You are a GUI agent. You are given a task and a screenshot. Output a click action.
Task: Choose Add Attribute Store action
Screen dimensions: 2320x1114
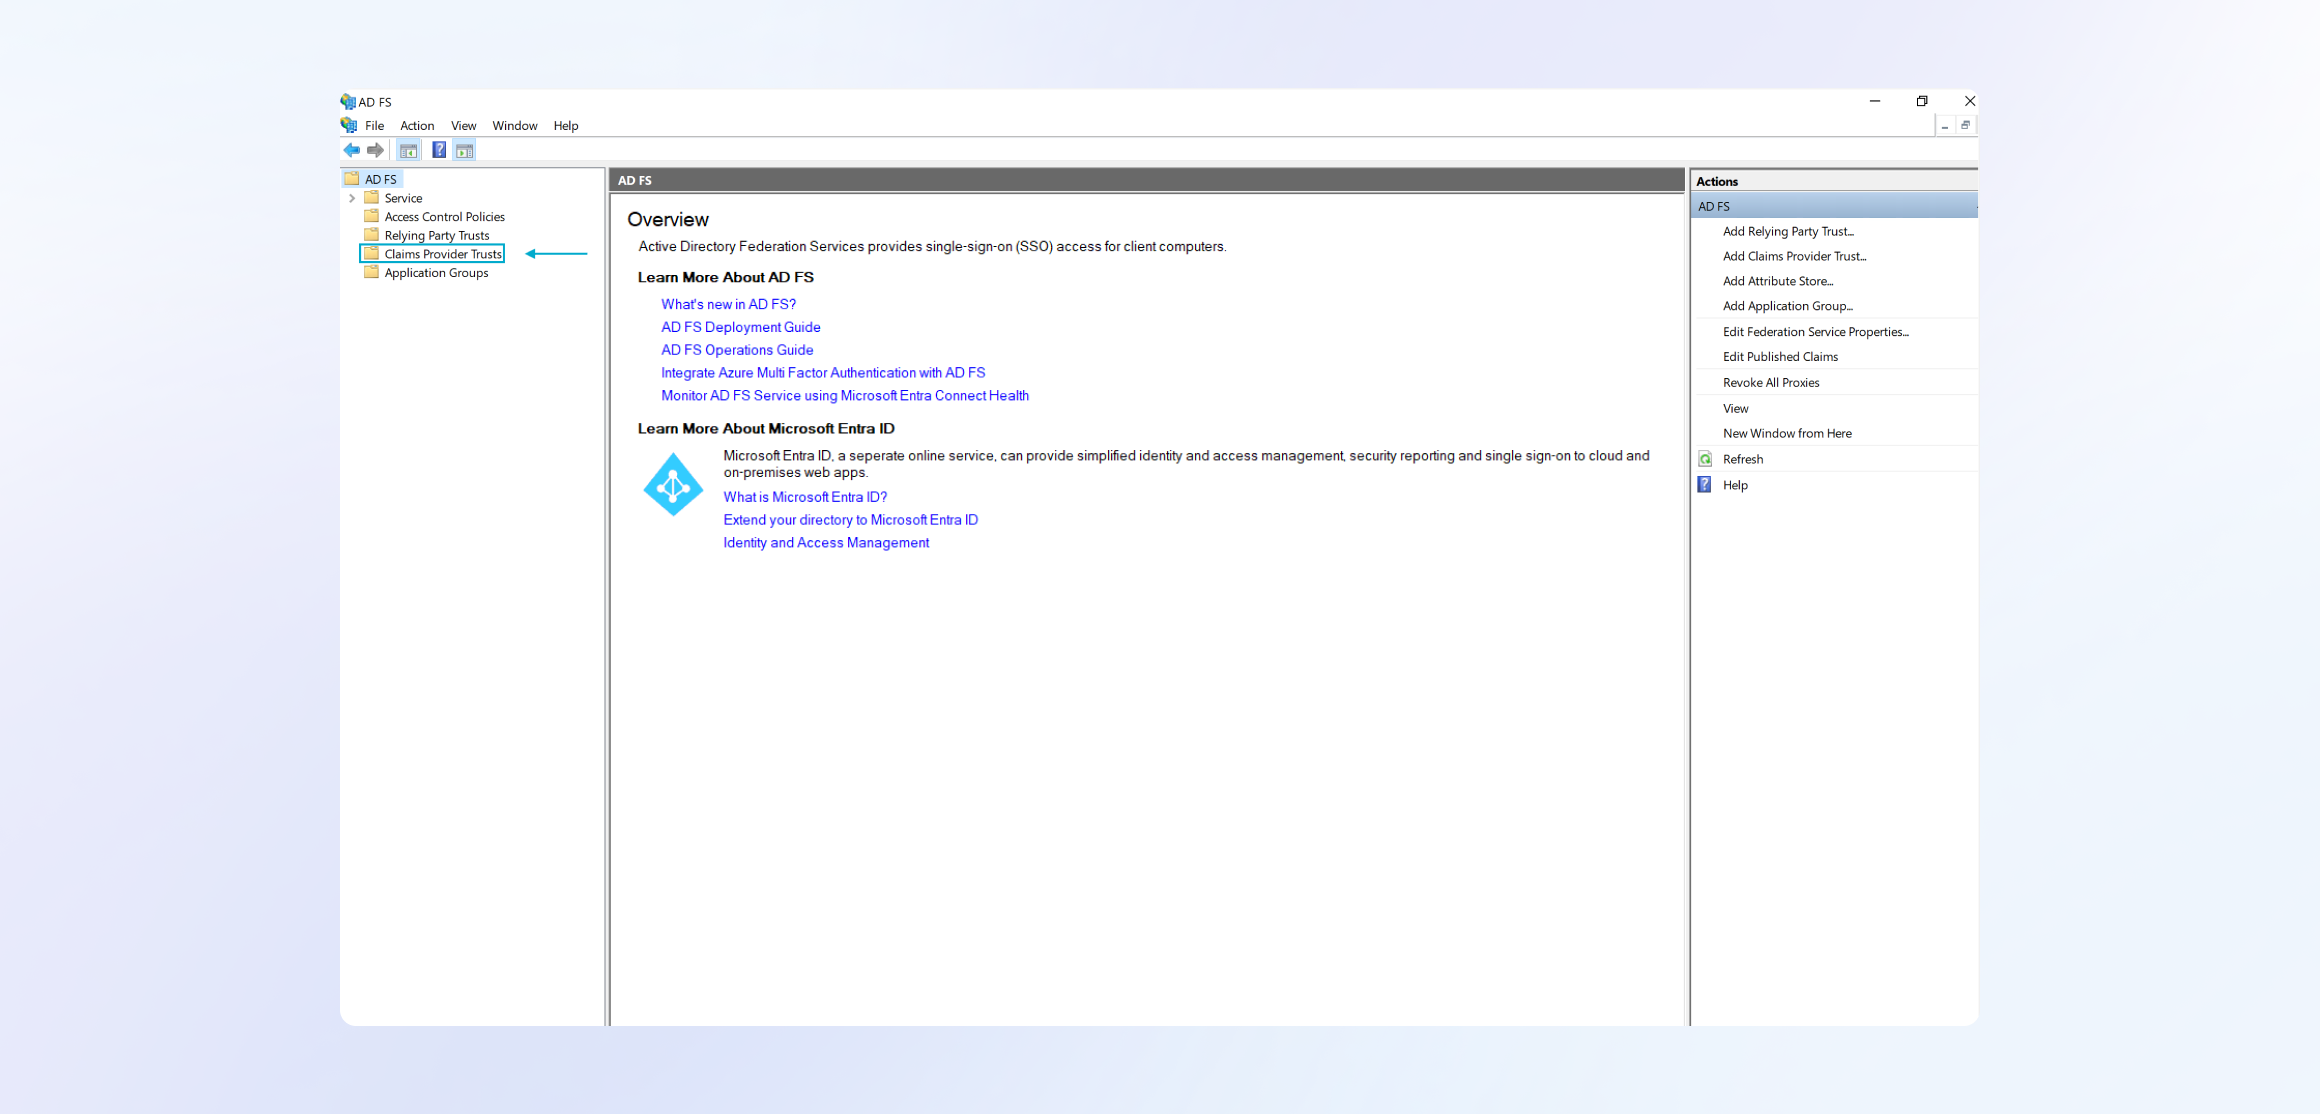1778,281
